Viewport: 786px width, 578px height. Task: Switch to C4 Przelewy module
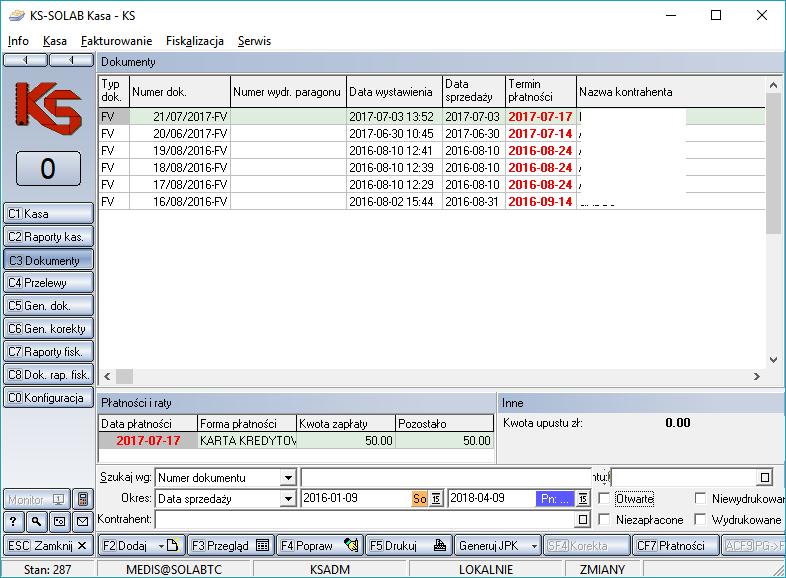click(48, 283)
